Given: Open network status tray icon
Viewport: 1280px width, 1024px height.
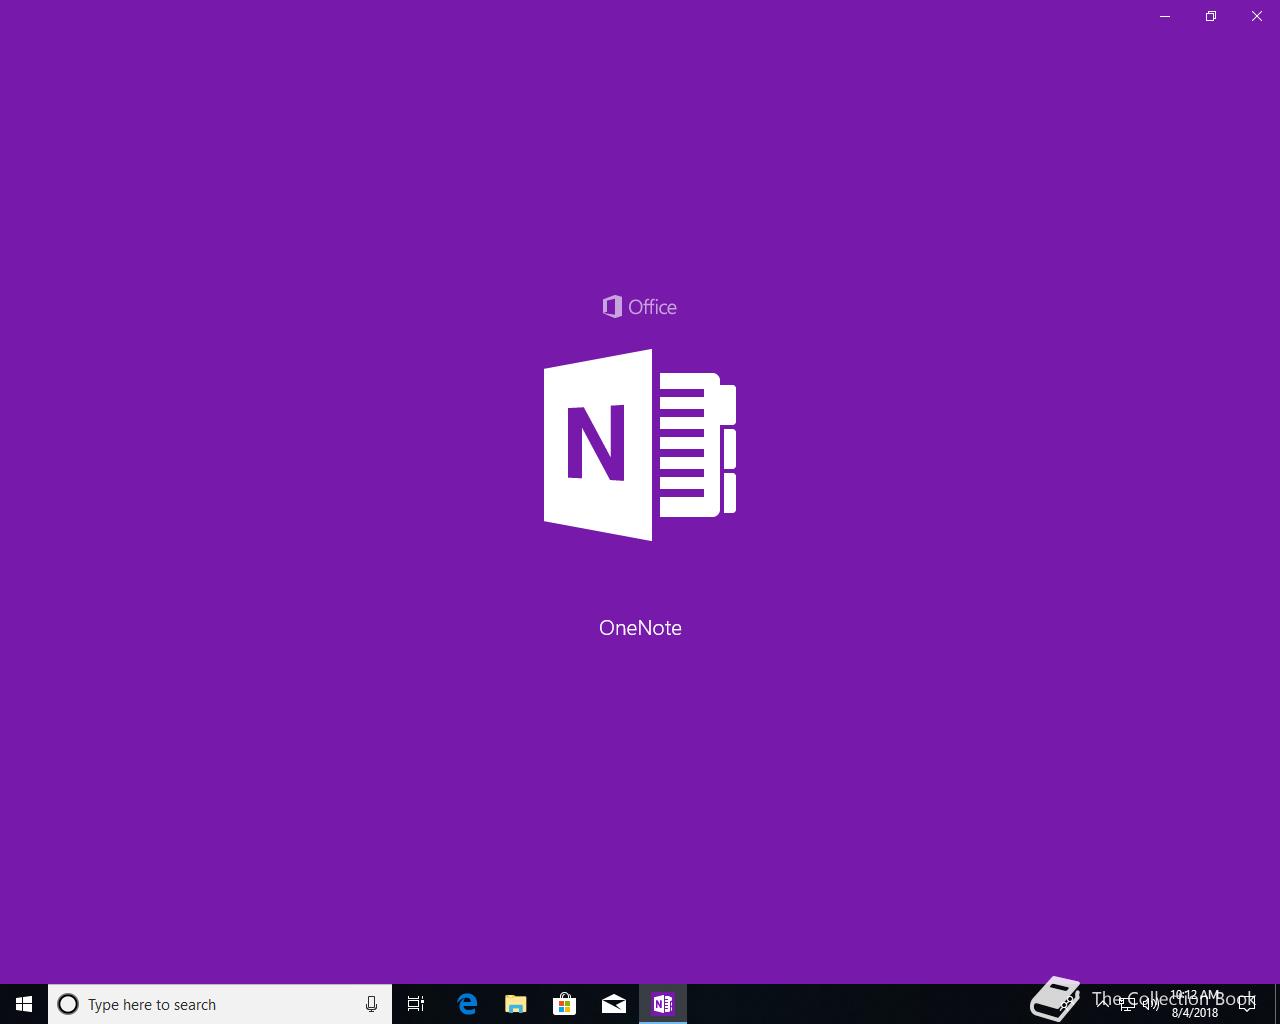Looking at the screenshot, I should click(x=1127, y=1003).
